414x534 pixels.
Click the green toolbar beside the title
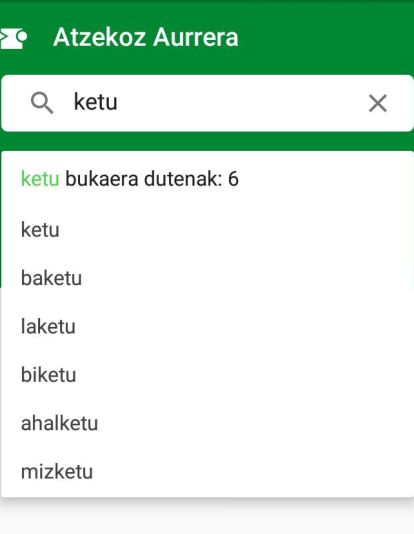tap(323, 37)
